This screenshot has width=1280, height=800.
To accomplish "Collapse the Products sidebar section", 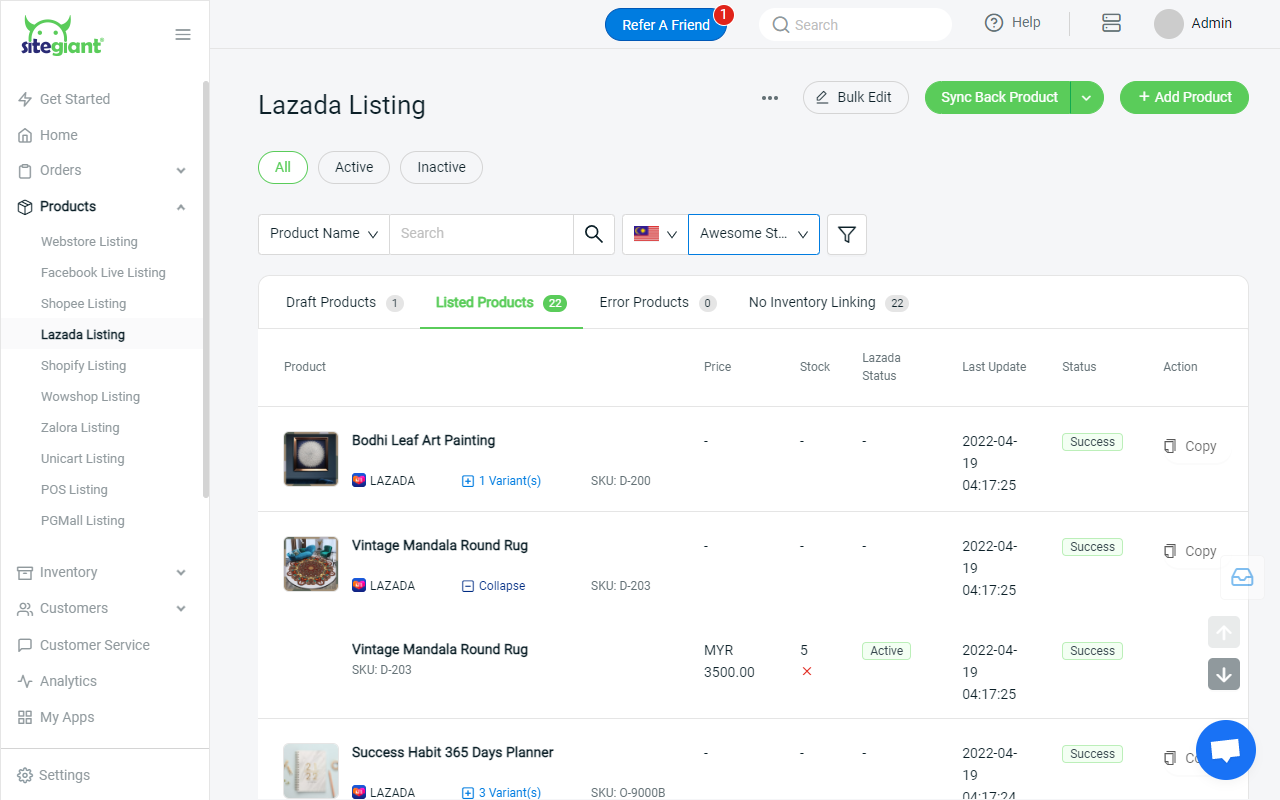I will tap(181, 207).
